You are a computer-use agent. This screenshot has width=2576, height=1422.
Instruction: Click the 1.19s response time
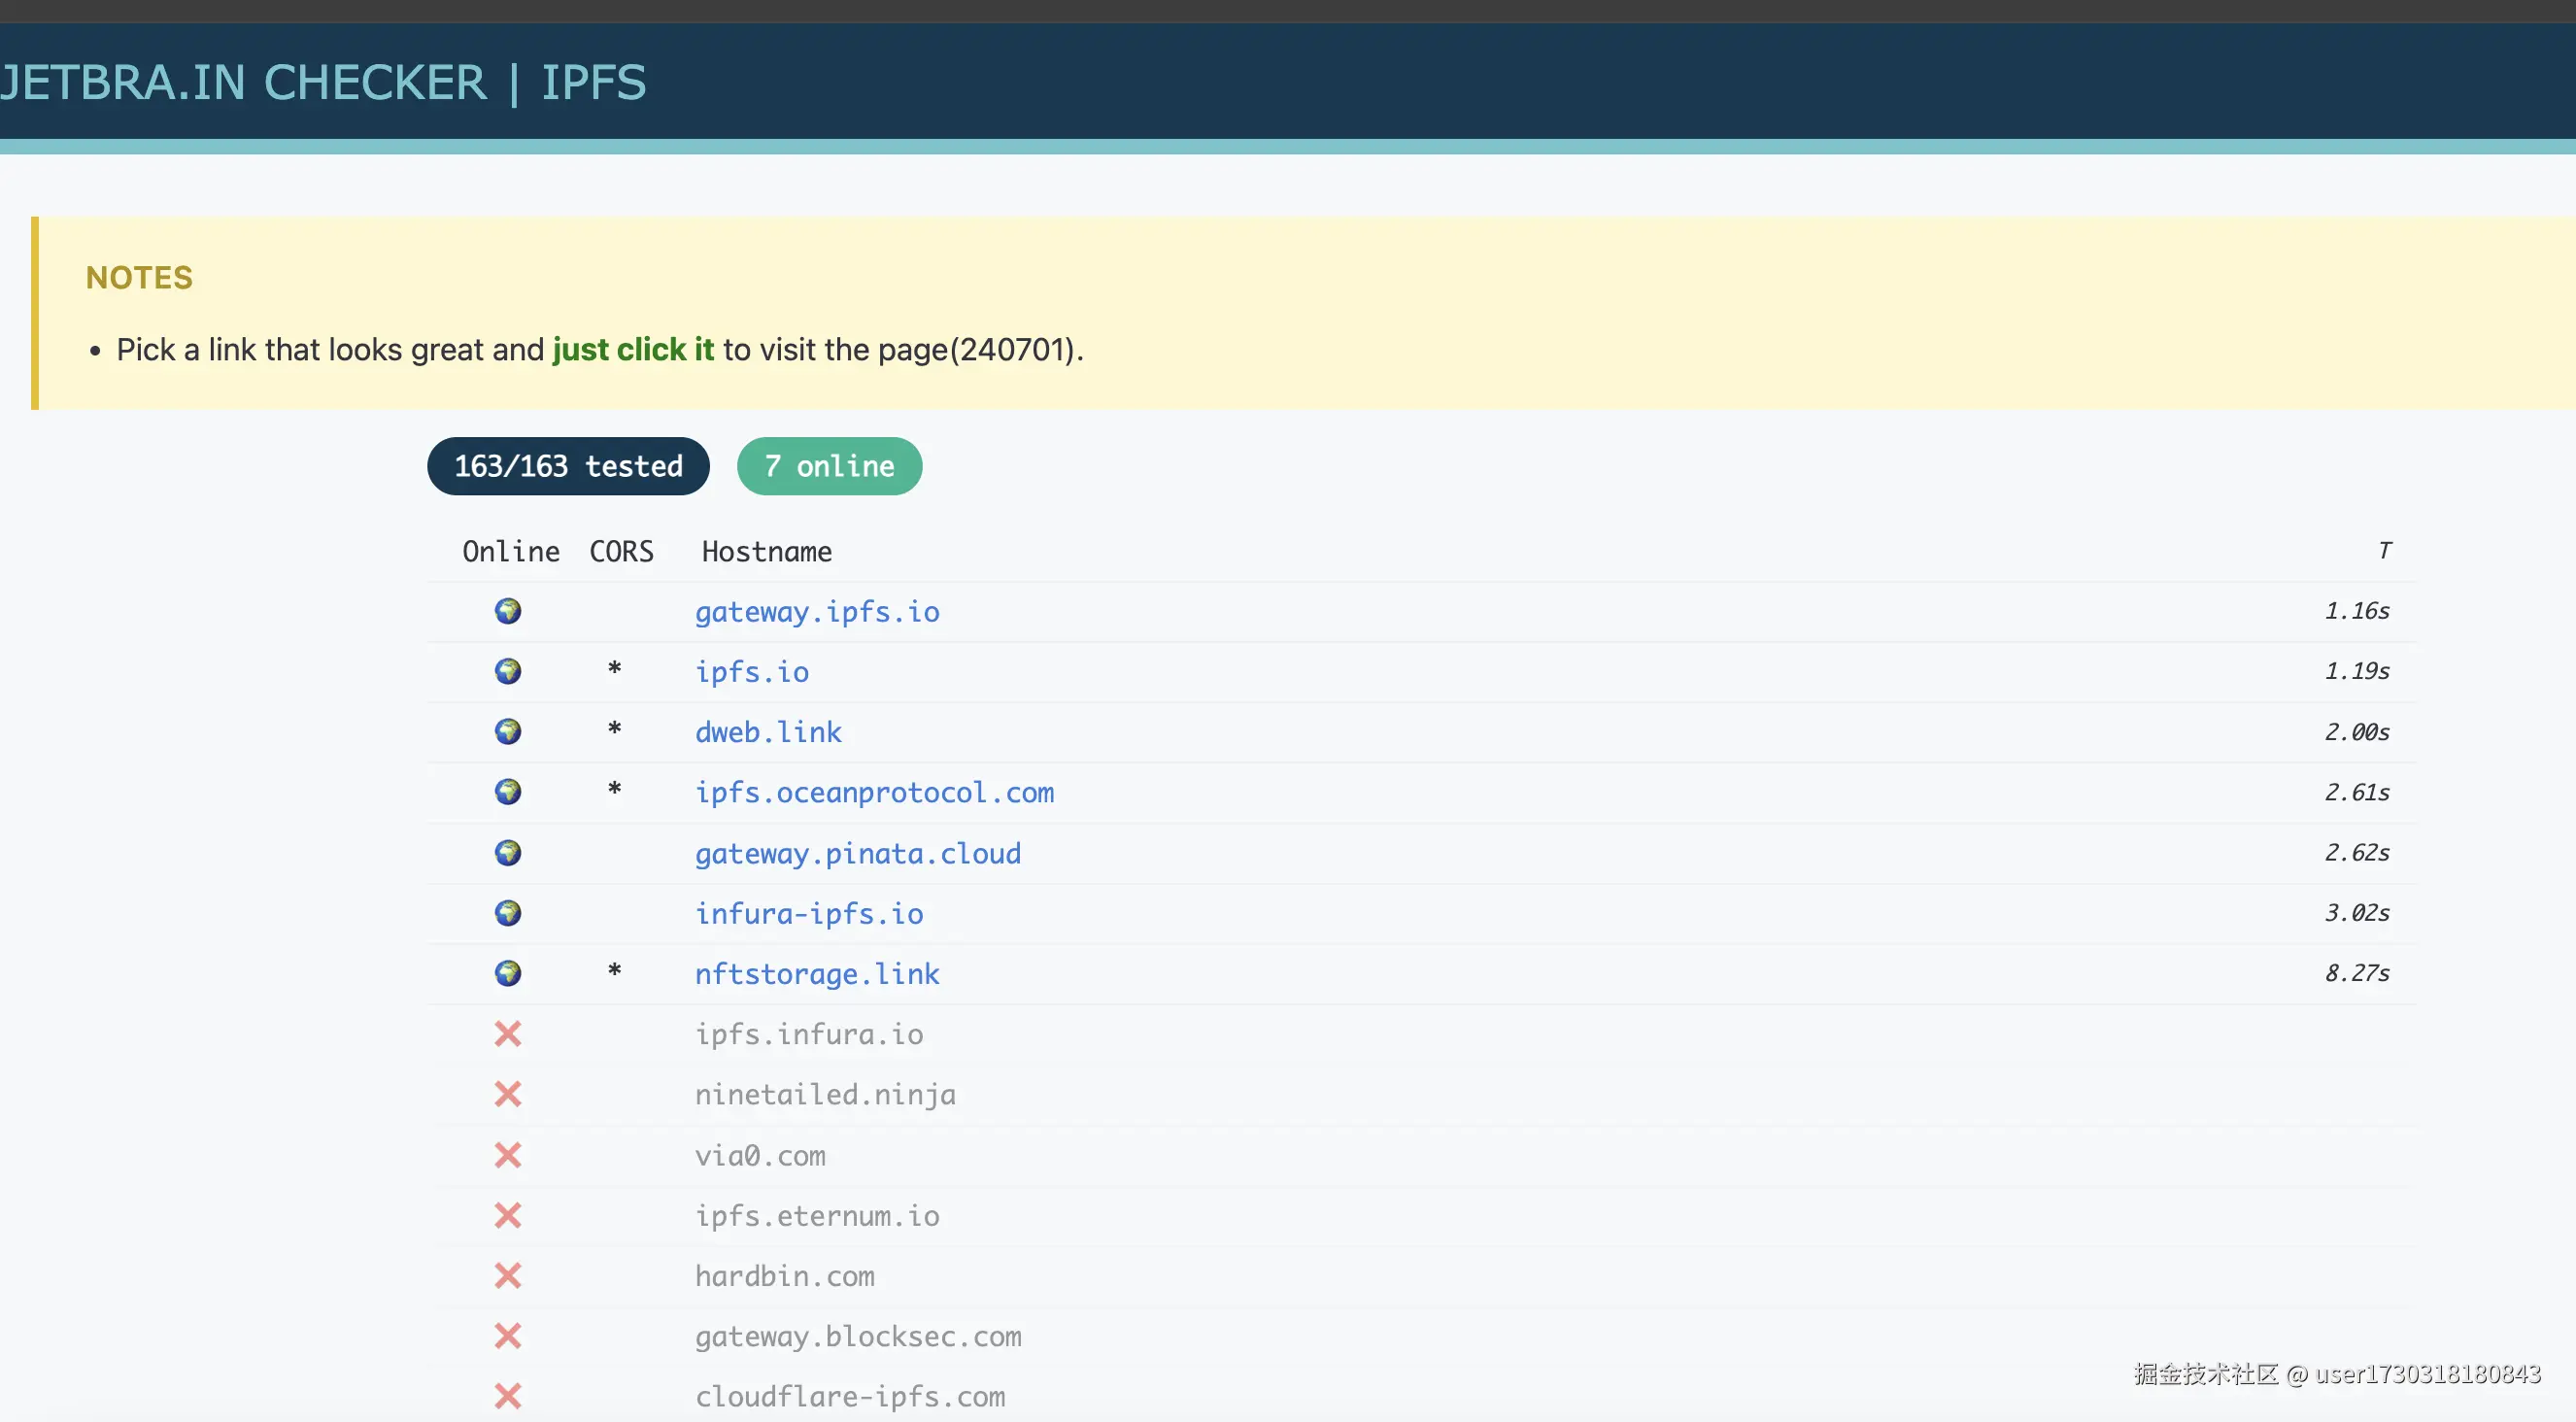pos(2357,671)
